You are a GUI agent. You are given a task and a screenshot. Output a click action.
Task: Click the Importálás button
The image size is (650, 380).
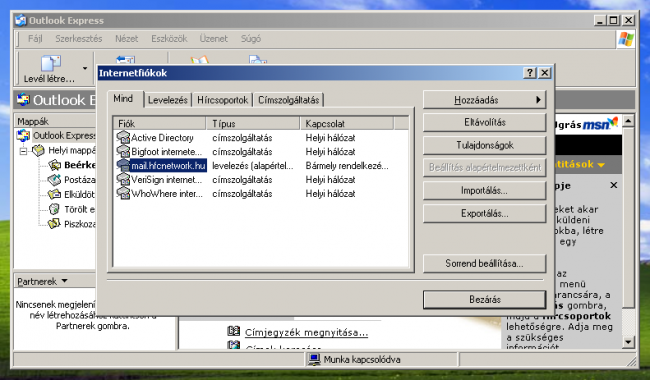[484, 191]
